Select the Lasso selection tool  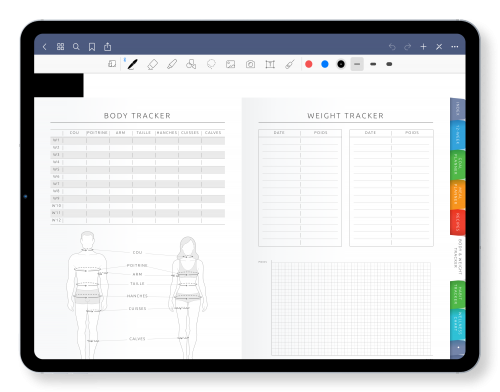click(x=211, y=64)
